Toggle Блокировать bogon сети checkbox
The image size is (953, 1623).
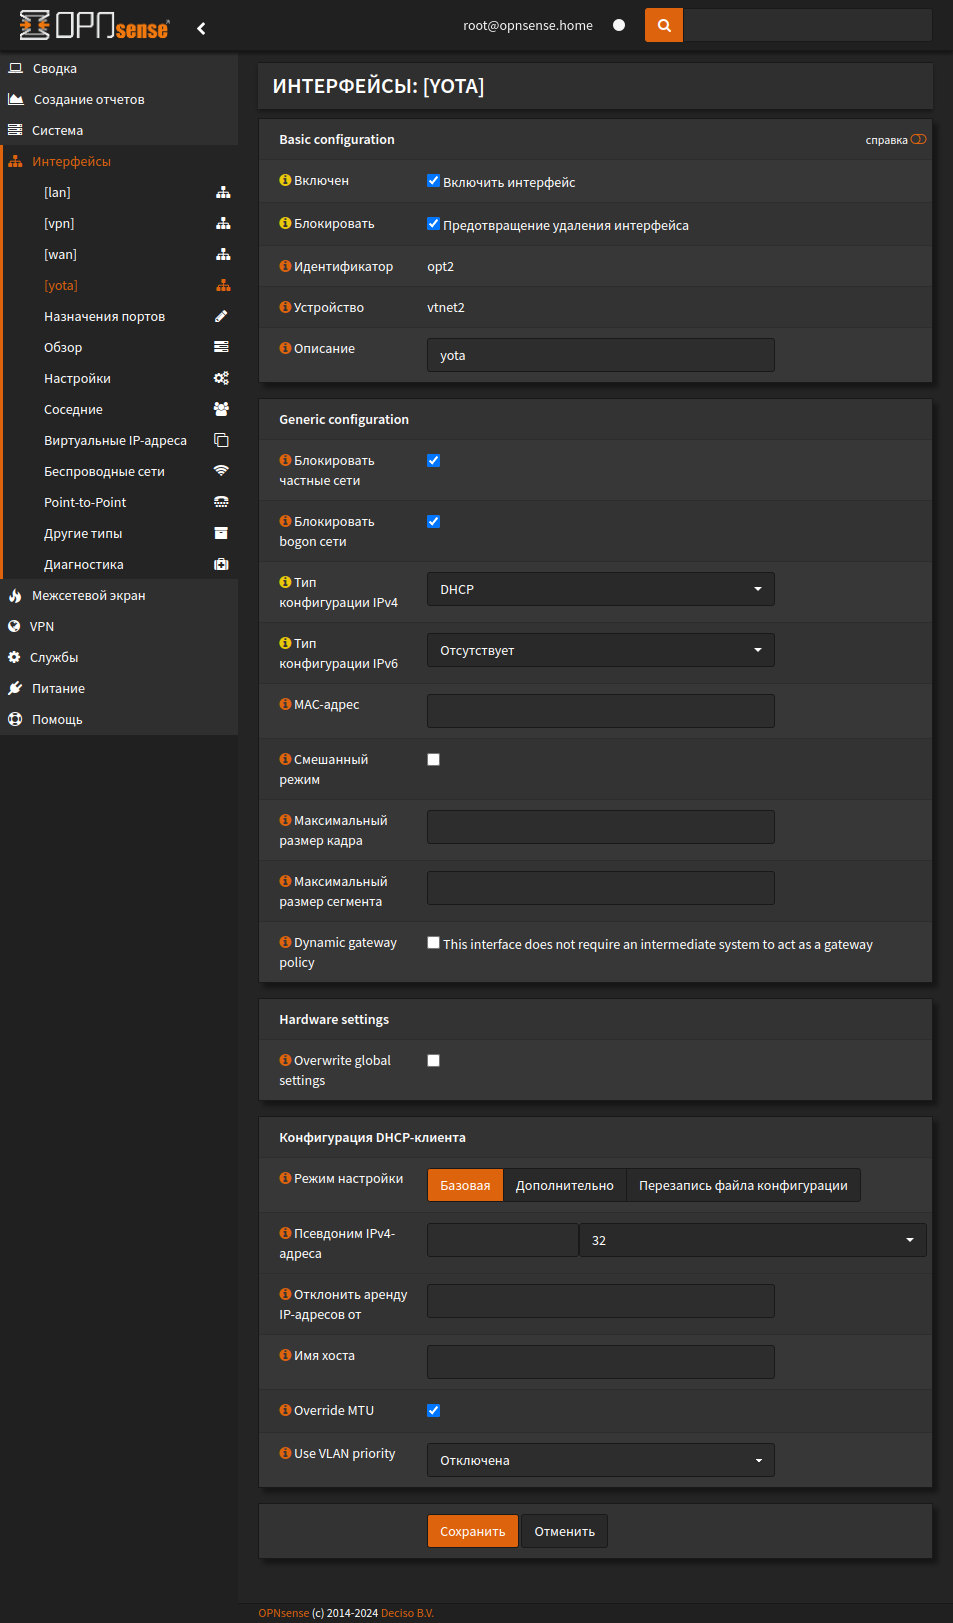[433, 521]
